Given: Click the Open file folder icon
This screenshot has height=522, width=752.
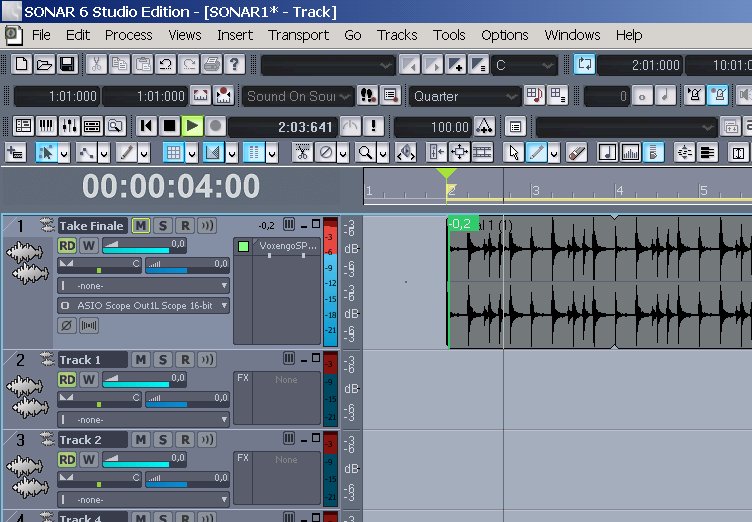Looking at the screenshot, I should pyautogui.click(x=45, y=64).
